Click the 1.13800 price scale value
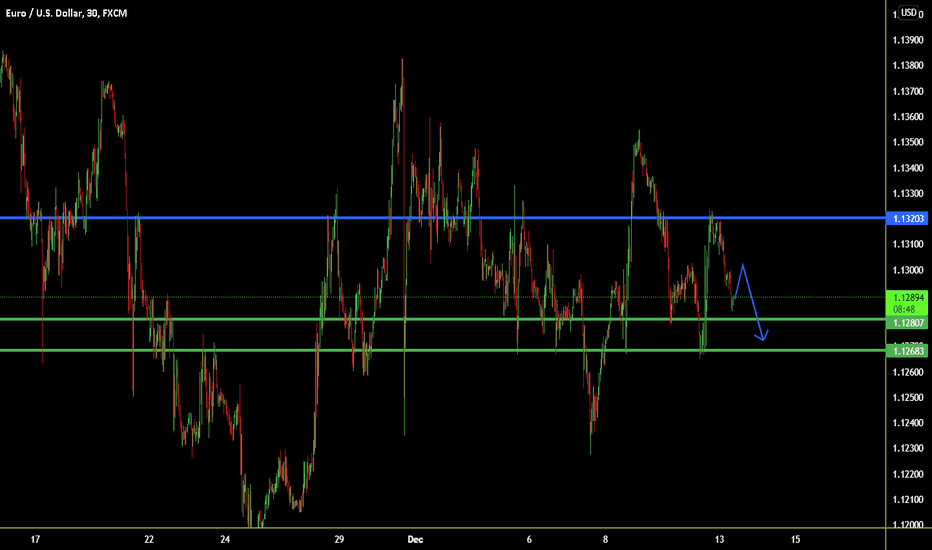This screenshot has width=932, height=550. click(908, 66)
